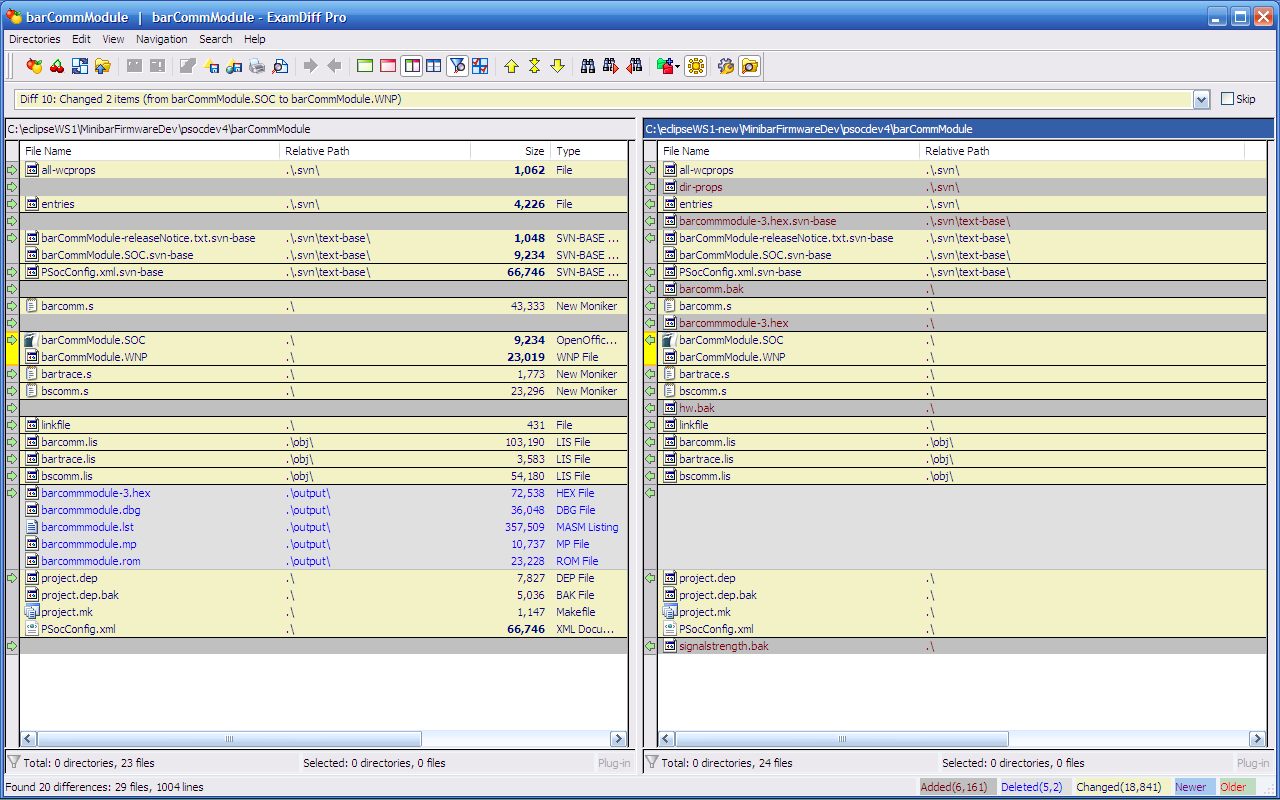Screen dimensions: 1280x800
Task: Click the binoculars Find icon
Action: click(588, 66)
